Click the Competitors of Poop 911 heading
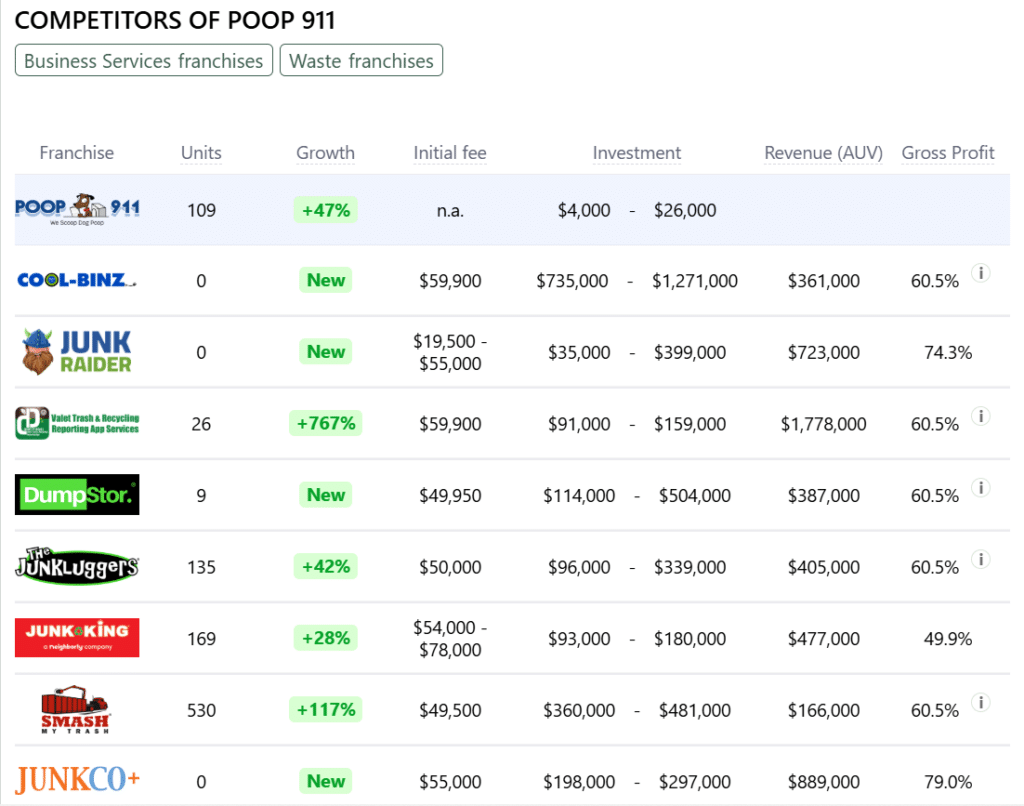Viewport: 1024px width, 806px height. tap(175, 20)
